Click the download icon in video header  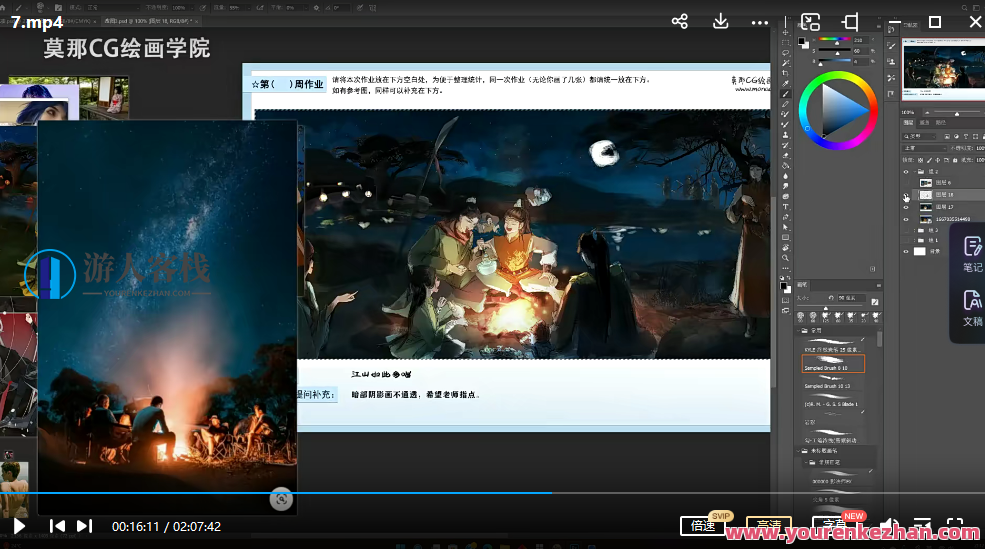tap(720, 22)
